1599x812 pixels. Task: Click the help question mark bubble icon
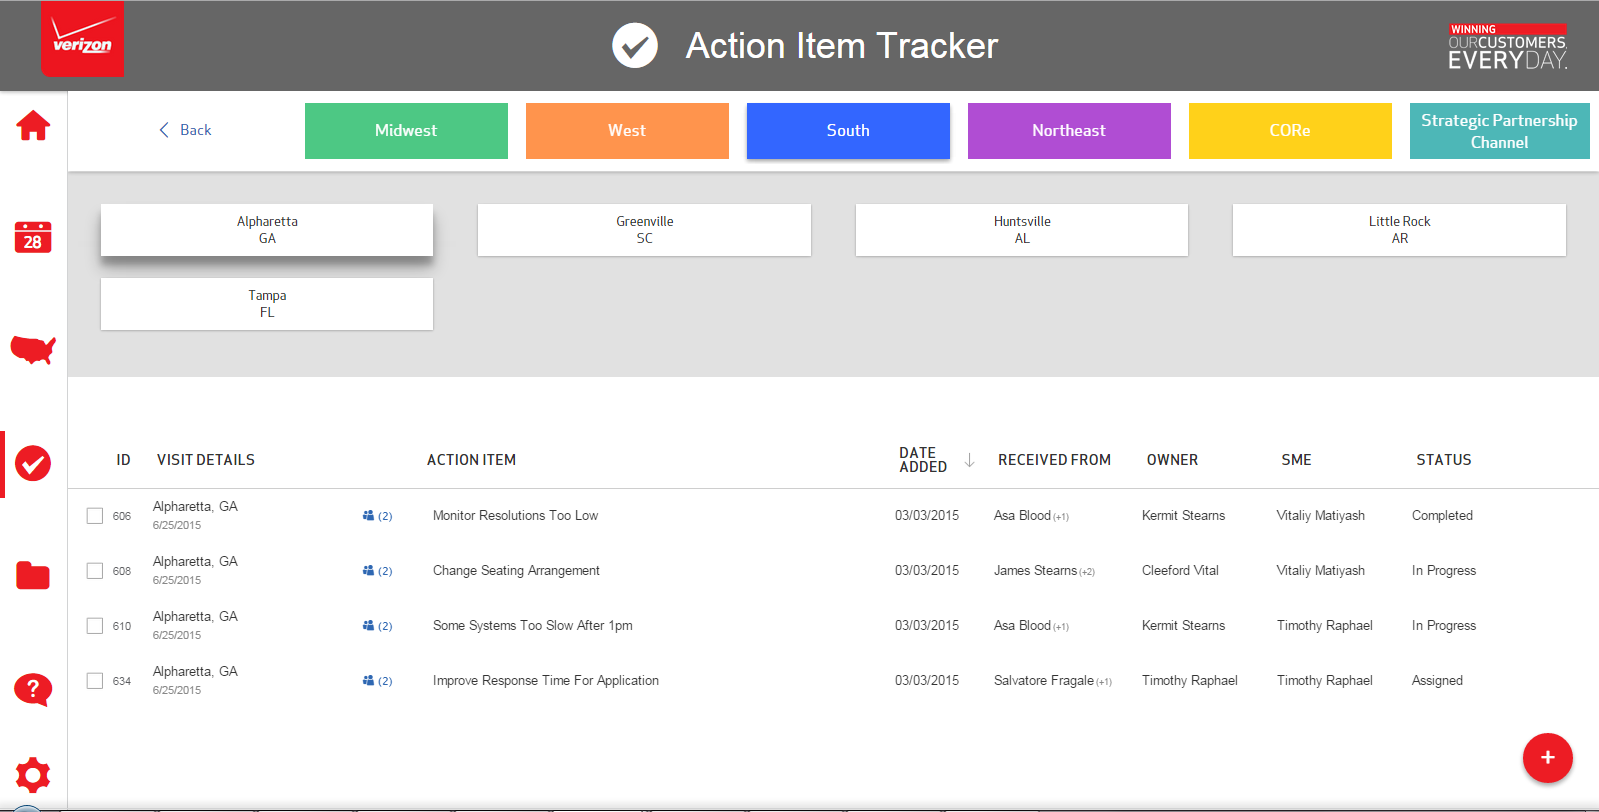point(33,689)
